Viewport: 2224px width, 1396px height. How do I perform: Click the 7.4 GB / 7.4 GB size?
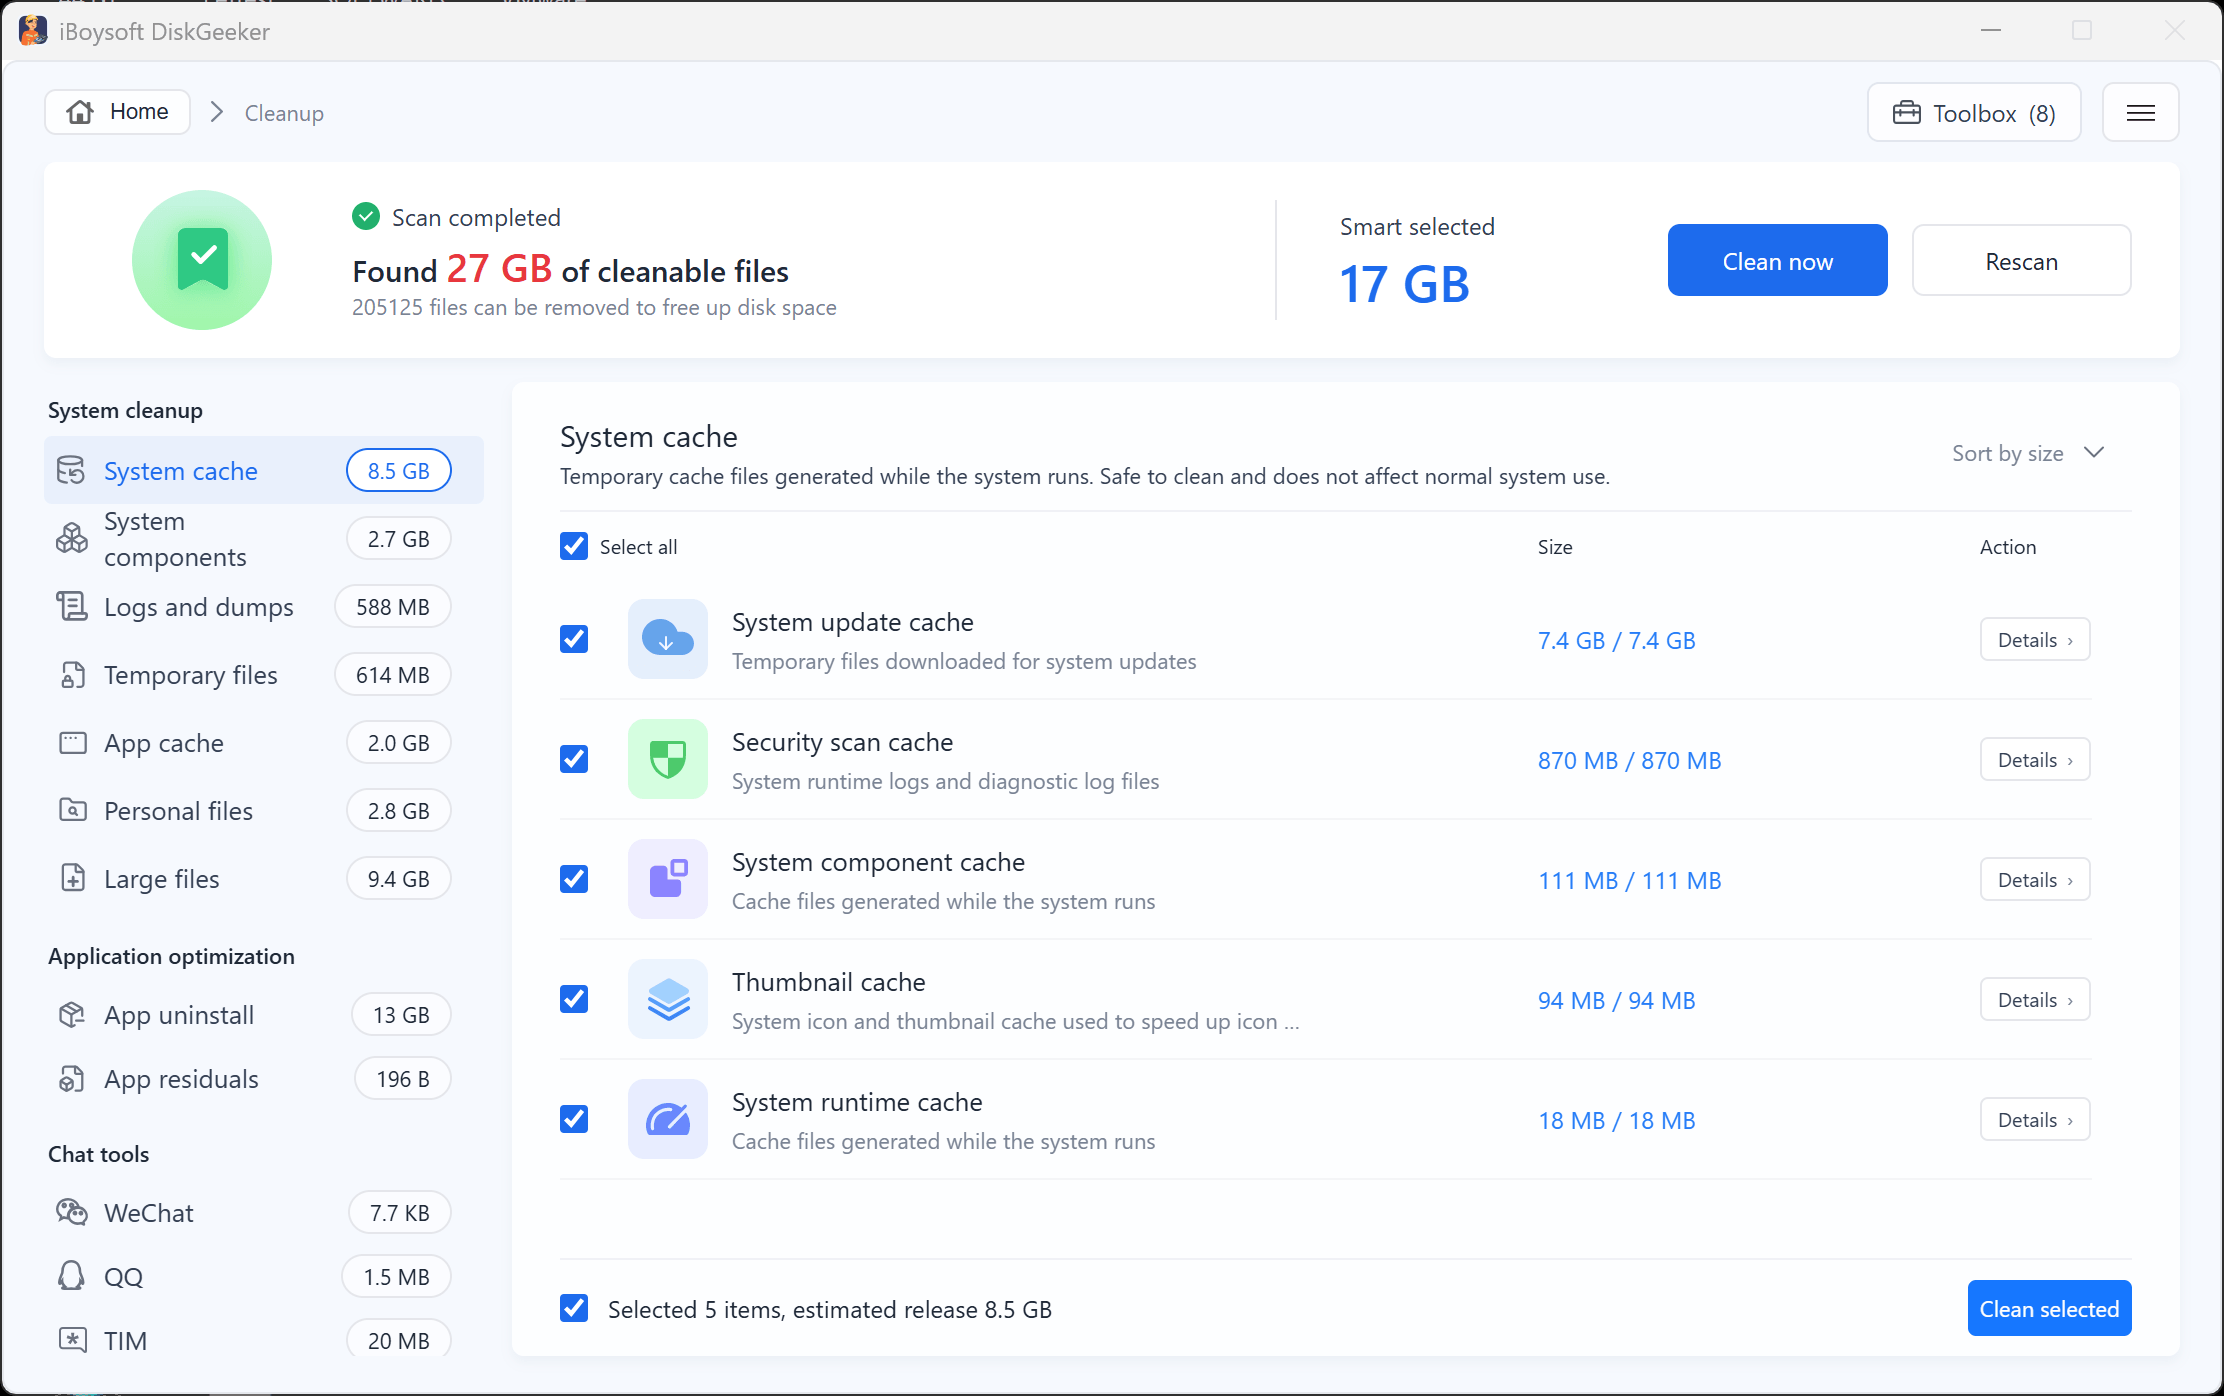coord(1616,640)
